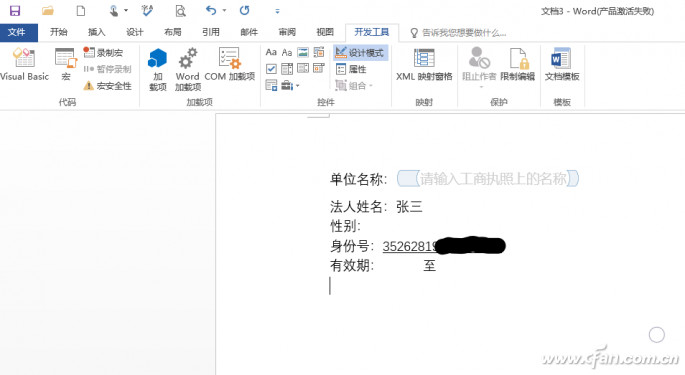Create a new blank document
This screenshot has height=375, width=685.
[81, 10]
